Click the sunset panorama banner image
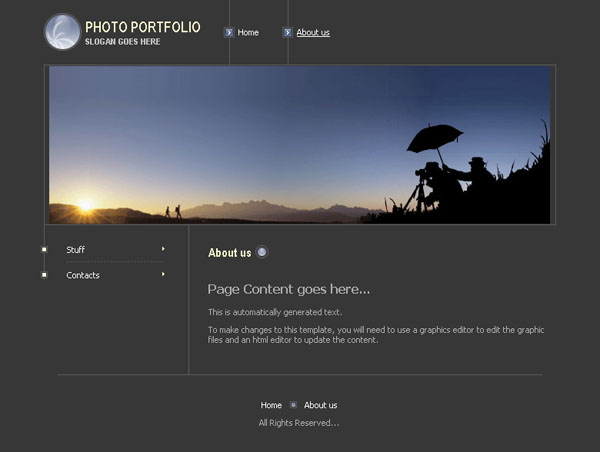Image resolution: width=600 pixels, height=452 pixels. (x=300, y=145)
